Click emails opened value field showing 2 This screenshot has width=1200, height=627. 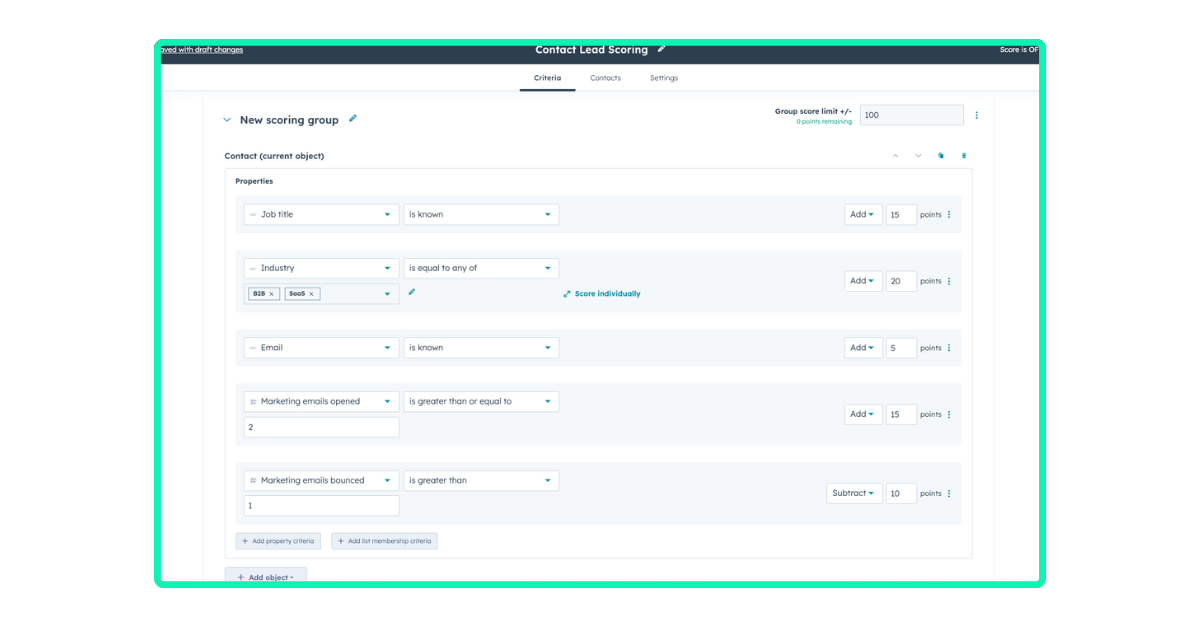point(322,427)
